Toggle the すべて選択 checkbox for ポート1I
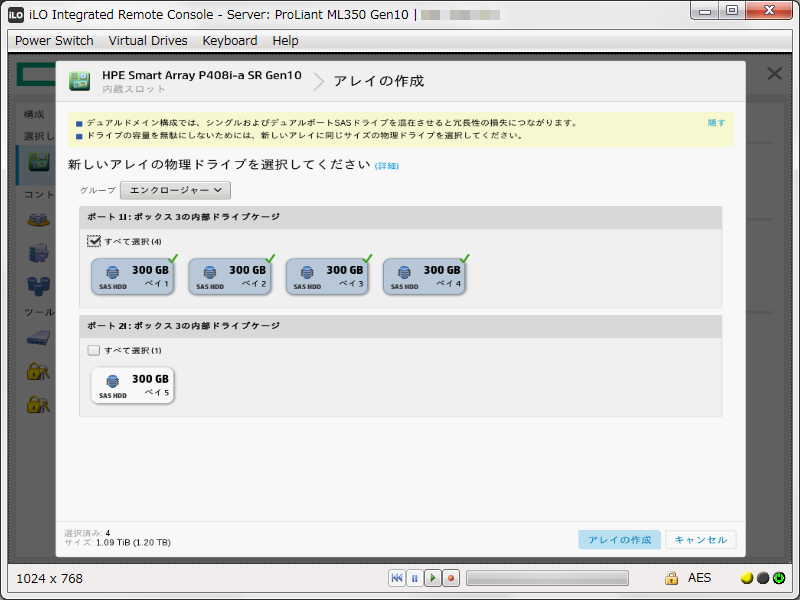The width and height of the screenshot is (800, 600). [93, 241]
